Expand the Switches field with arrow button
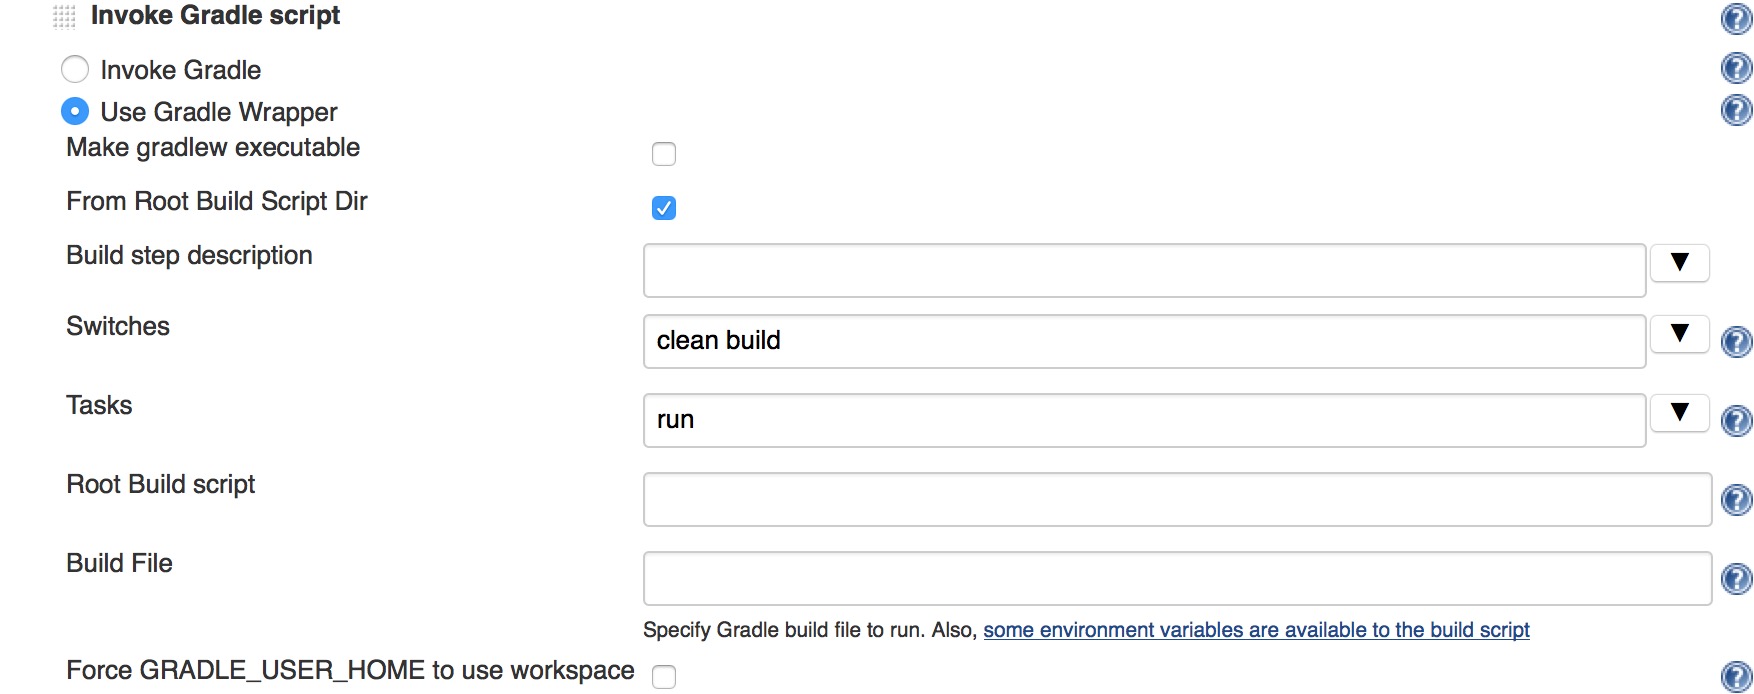This screenshot has height=694, width=1754. pos(1680,333)
